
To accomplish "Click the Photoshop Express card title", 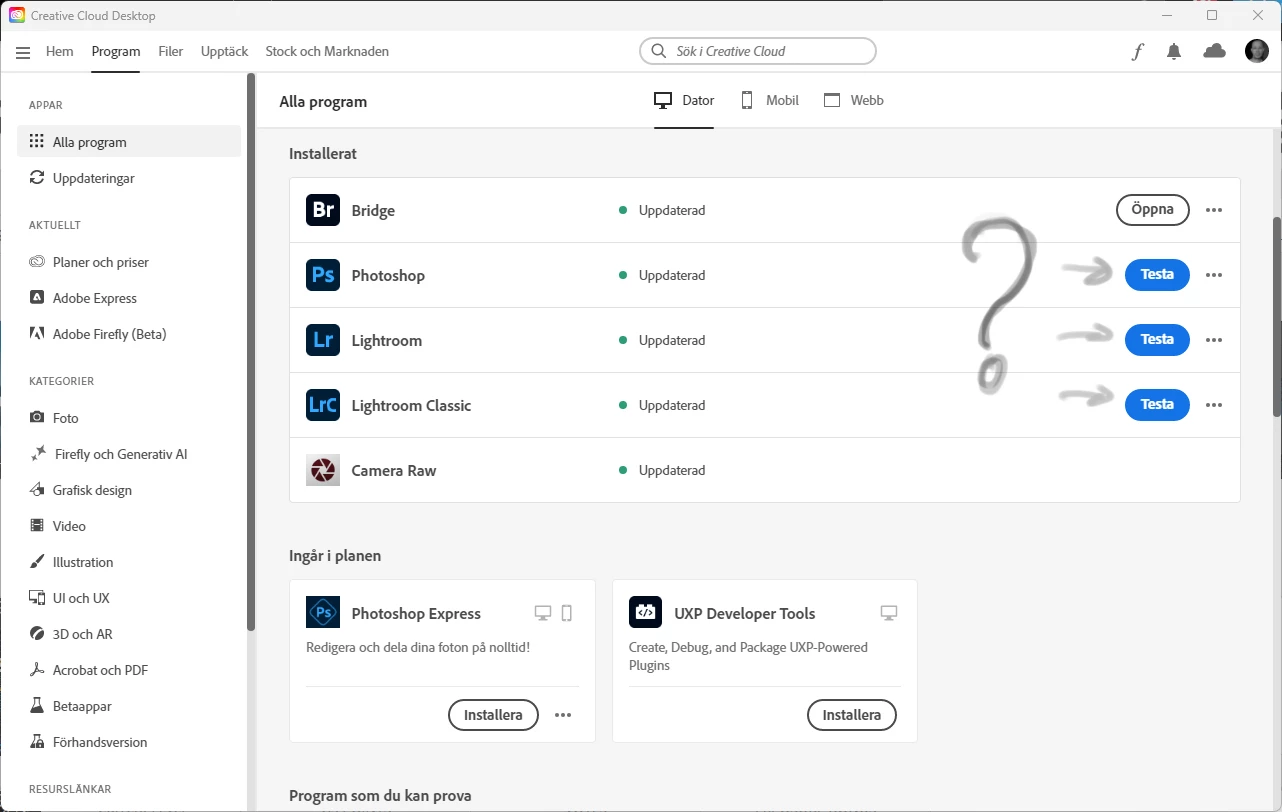I will pyautogui.click(x=416, y=613).
